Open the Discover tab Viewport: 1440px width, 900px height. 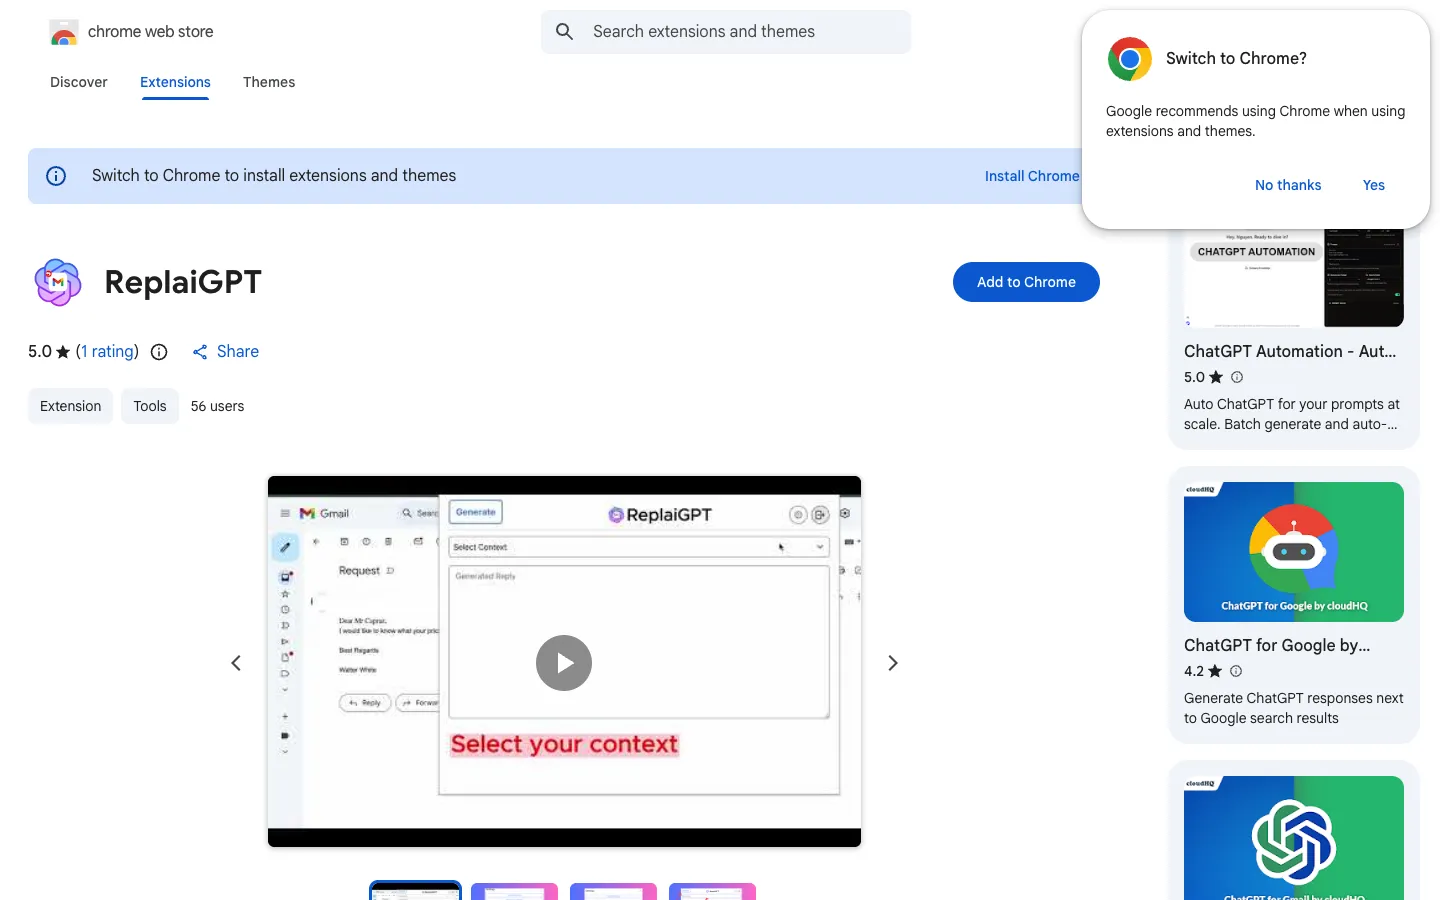tap(79, 82)
